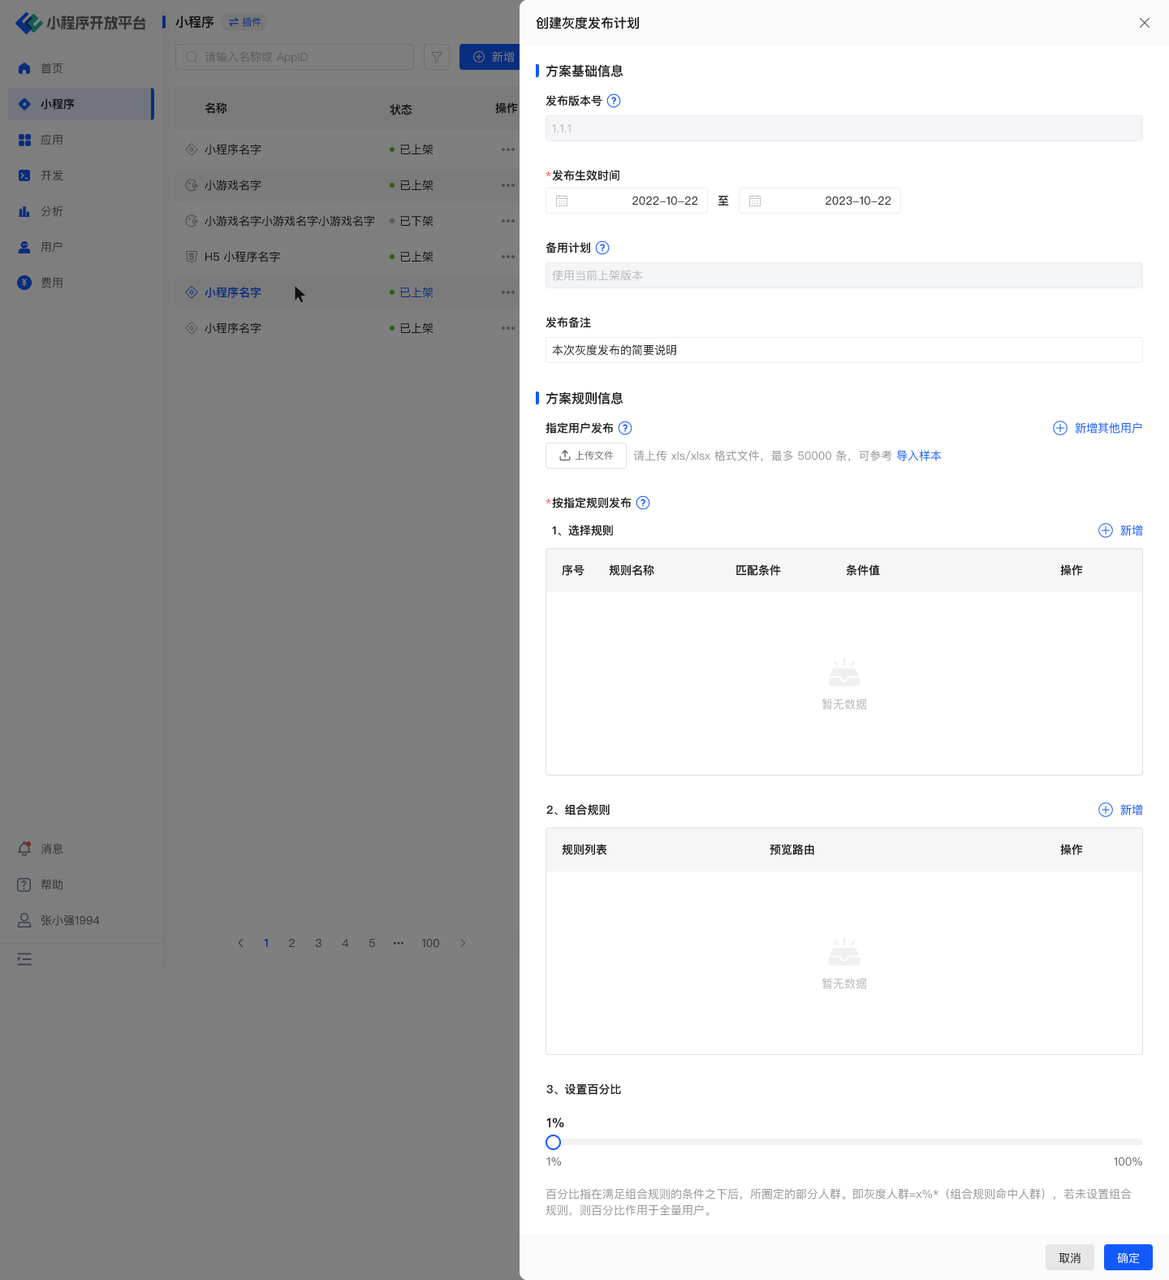
Task: Click the 上传文件 button
Action: point(586,456)
